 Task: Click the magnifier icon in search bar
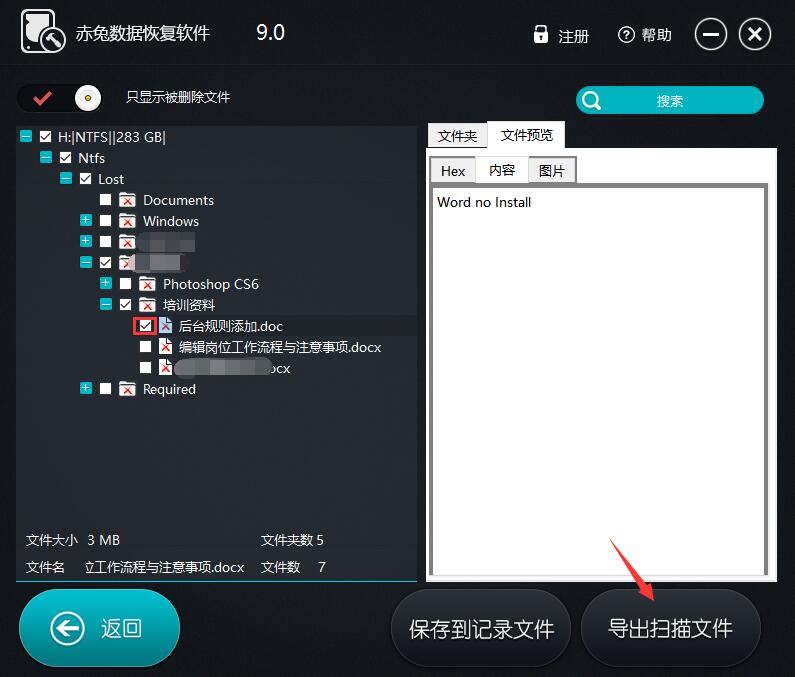coord(592,100)
